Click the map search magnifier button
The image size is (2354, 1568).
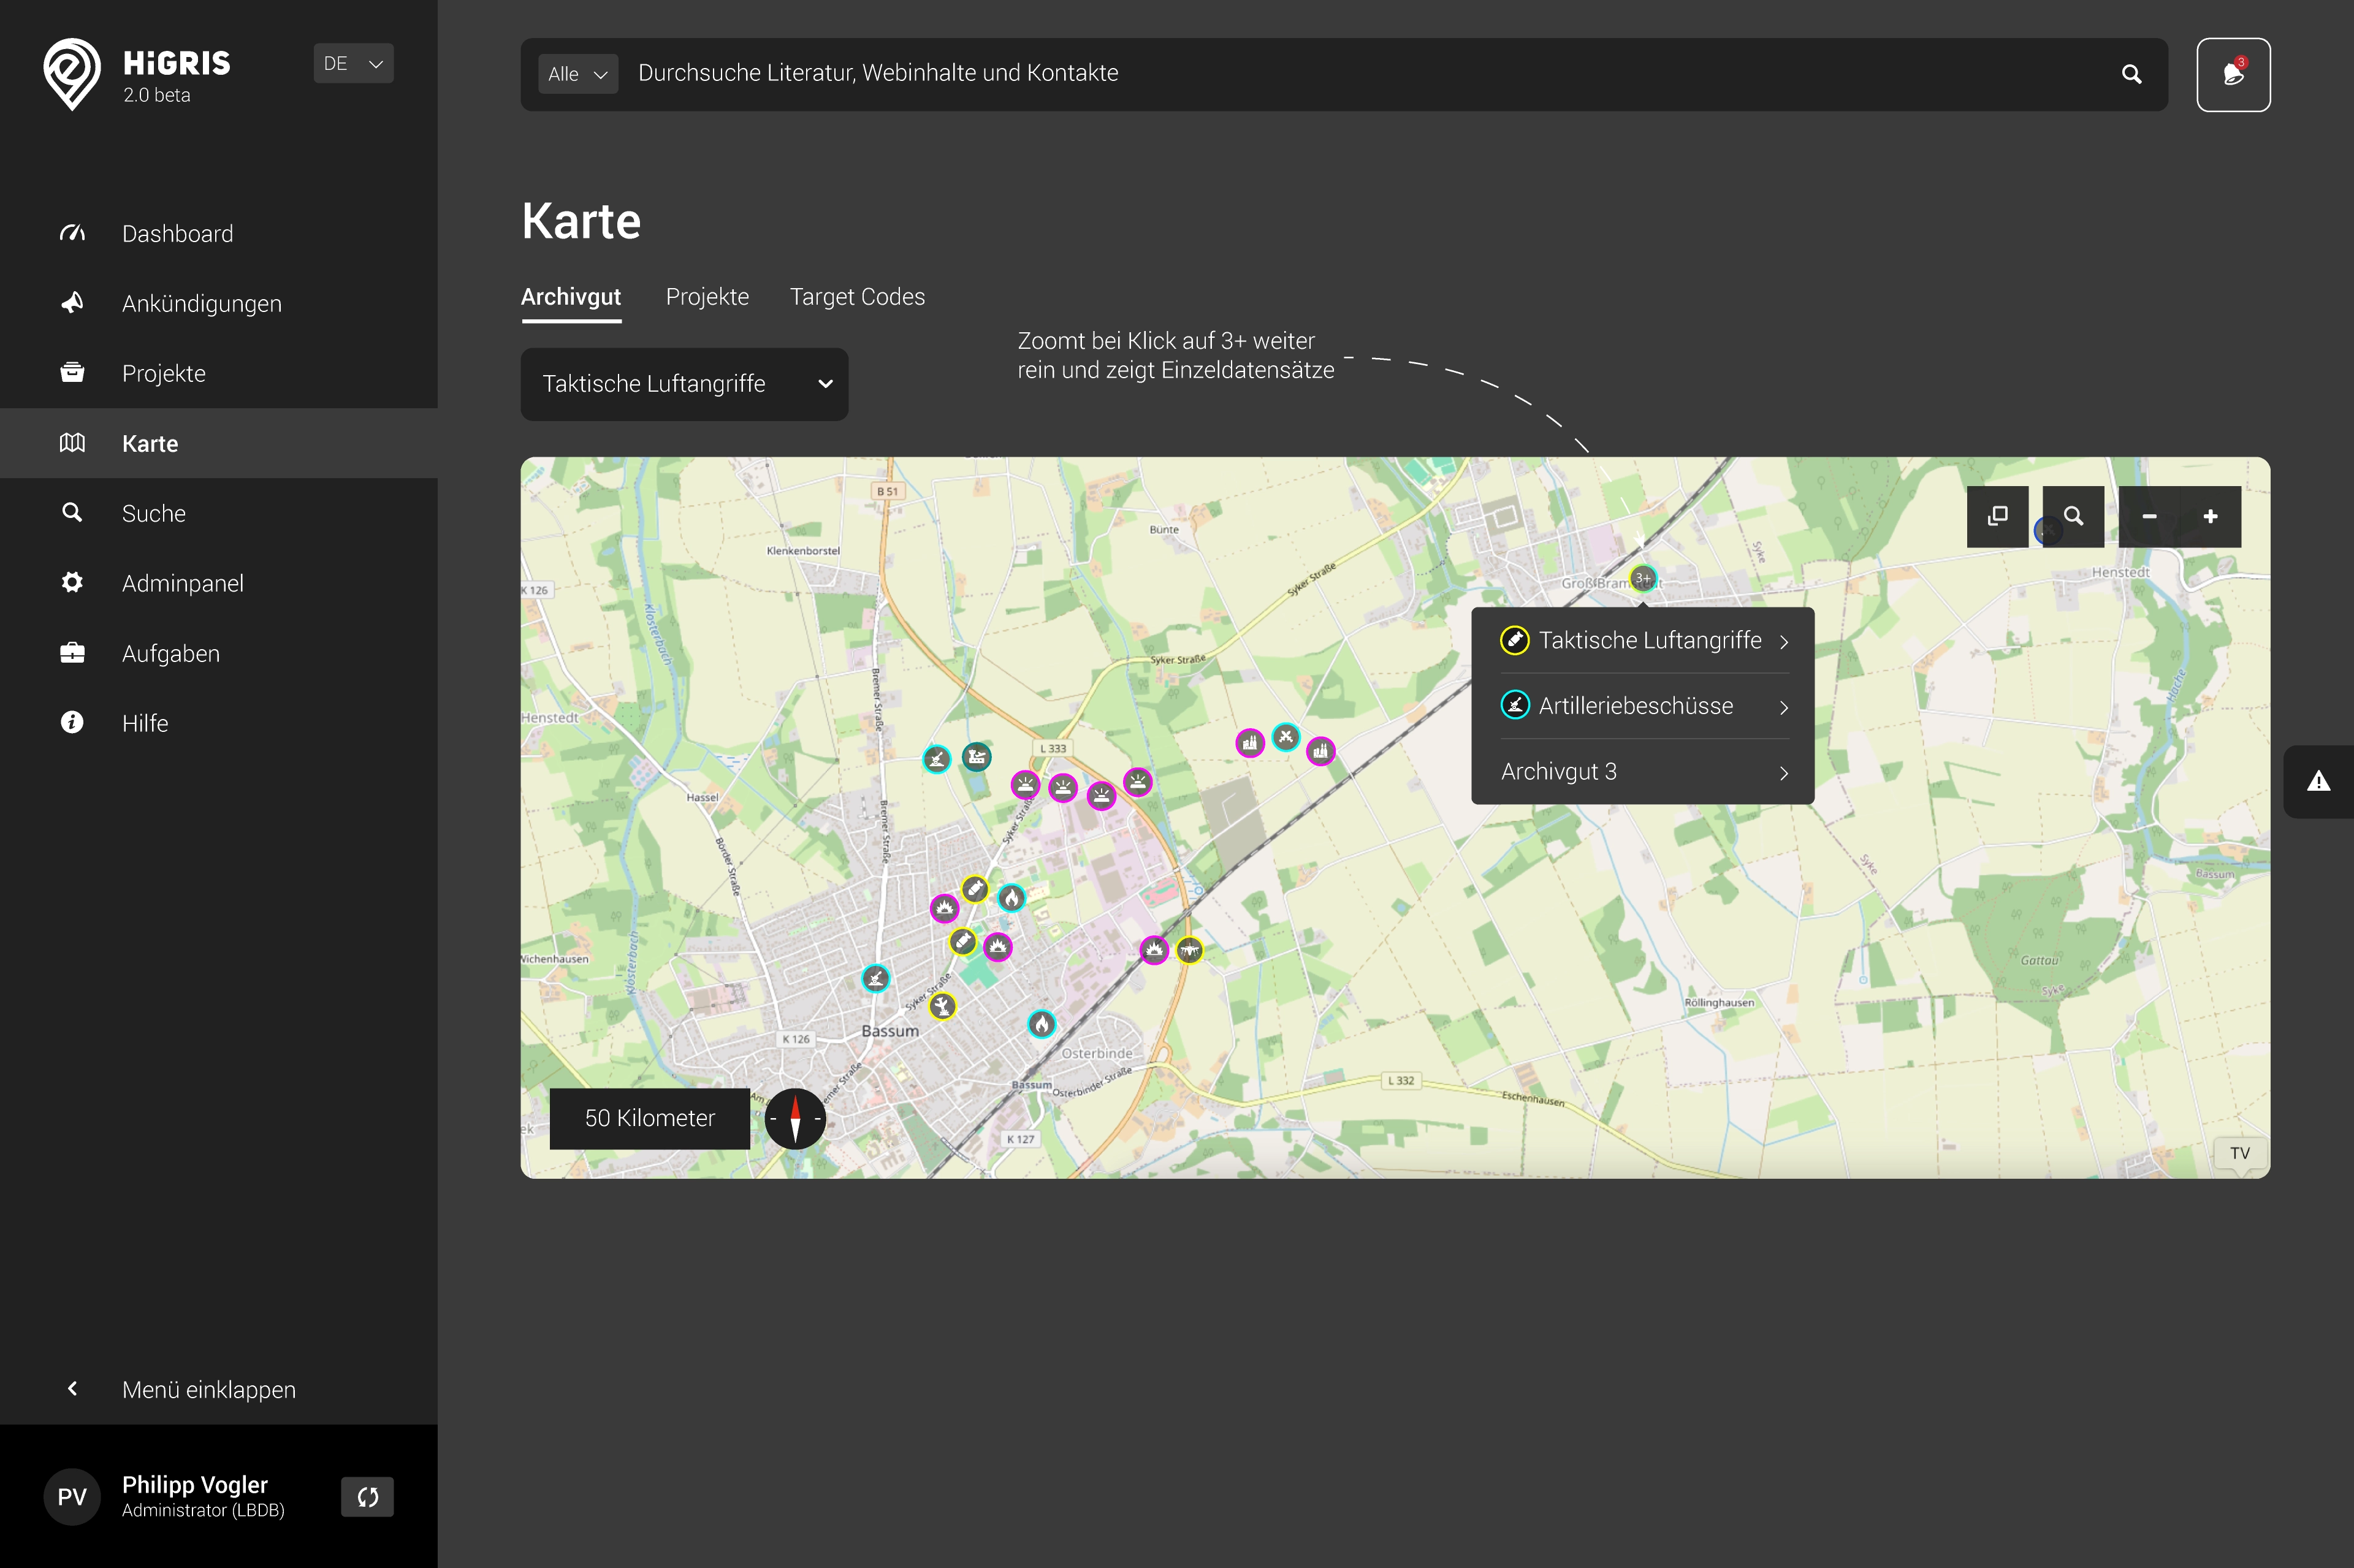pyautogui.click(x=2073, y=516)
